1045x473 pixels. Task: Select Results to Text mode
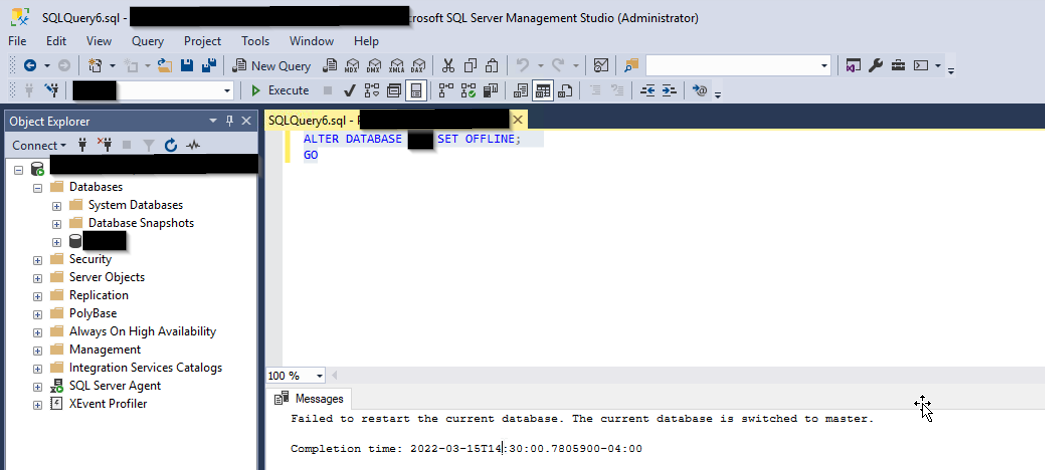pos(521,90)
